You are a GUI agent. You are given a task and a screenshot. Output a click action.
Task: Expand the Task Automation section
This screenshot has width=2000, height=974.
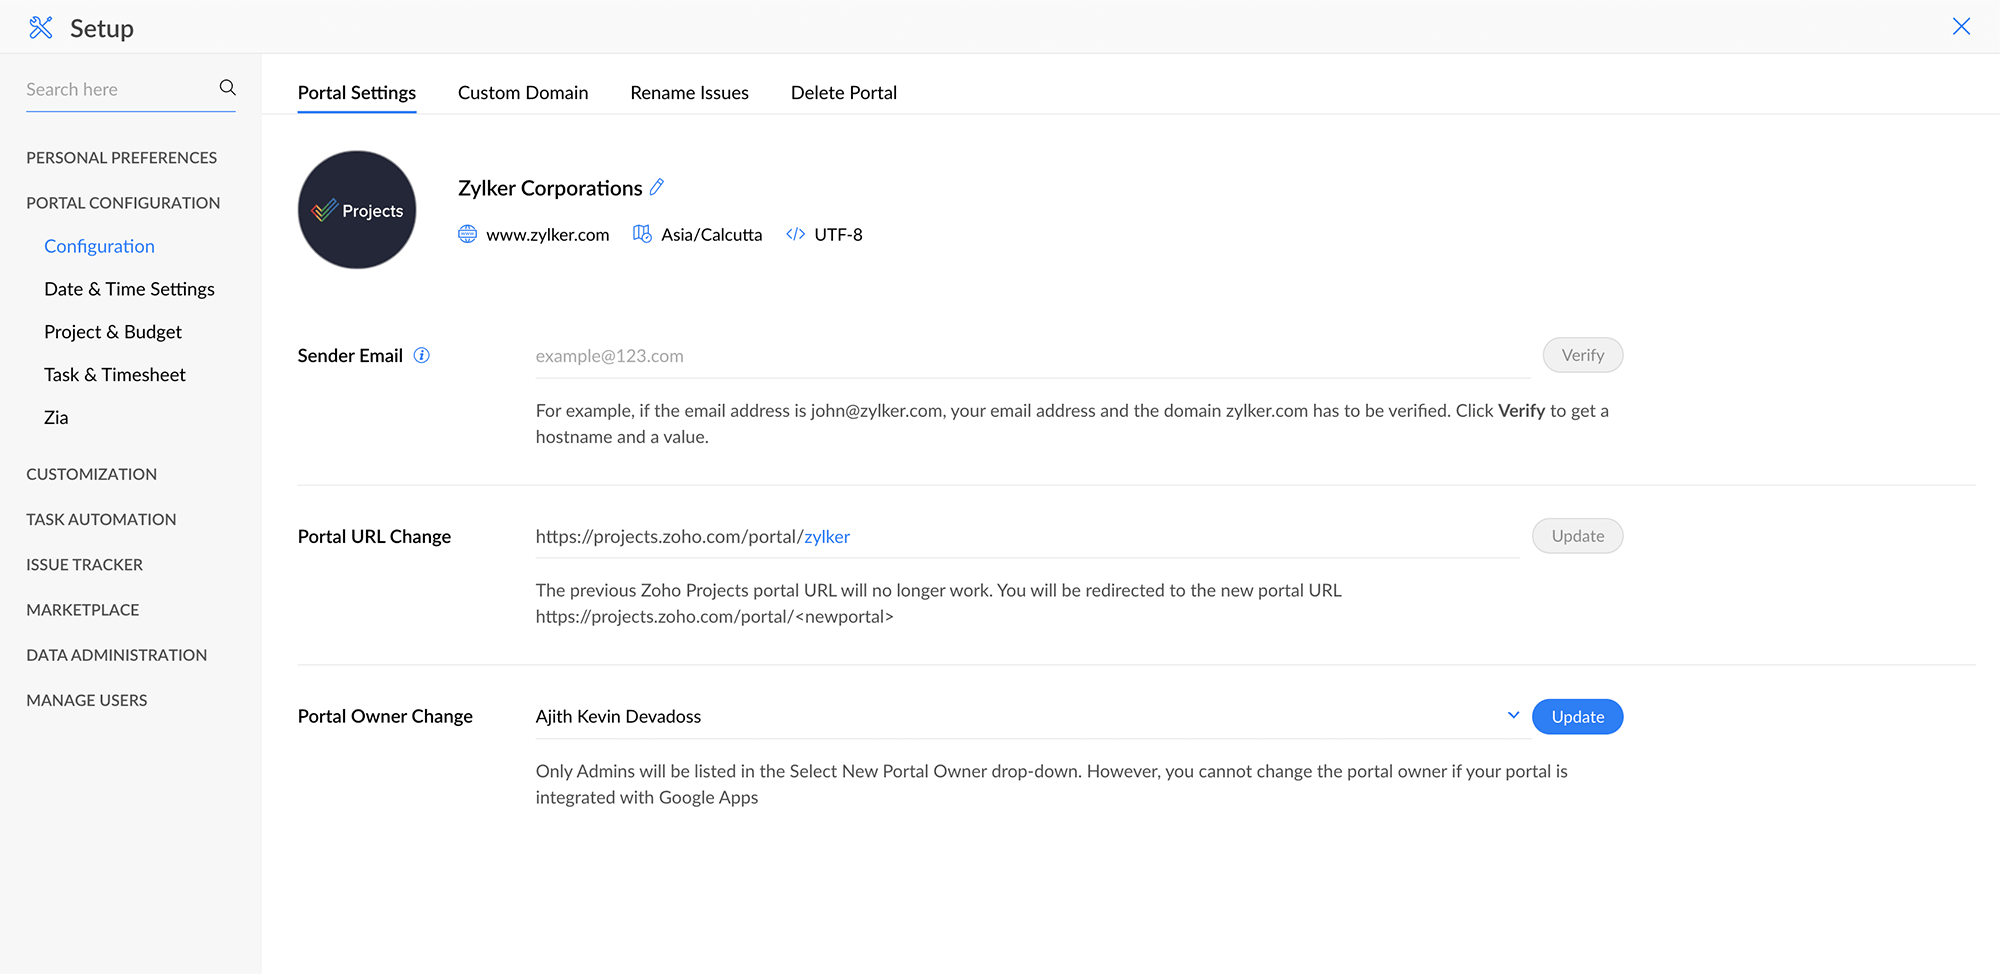[101, 519]
